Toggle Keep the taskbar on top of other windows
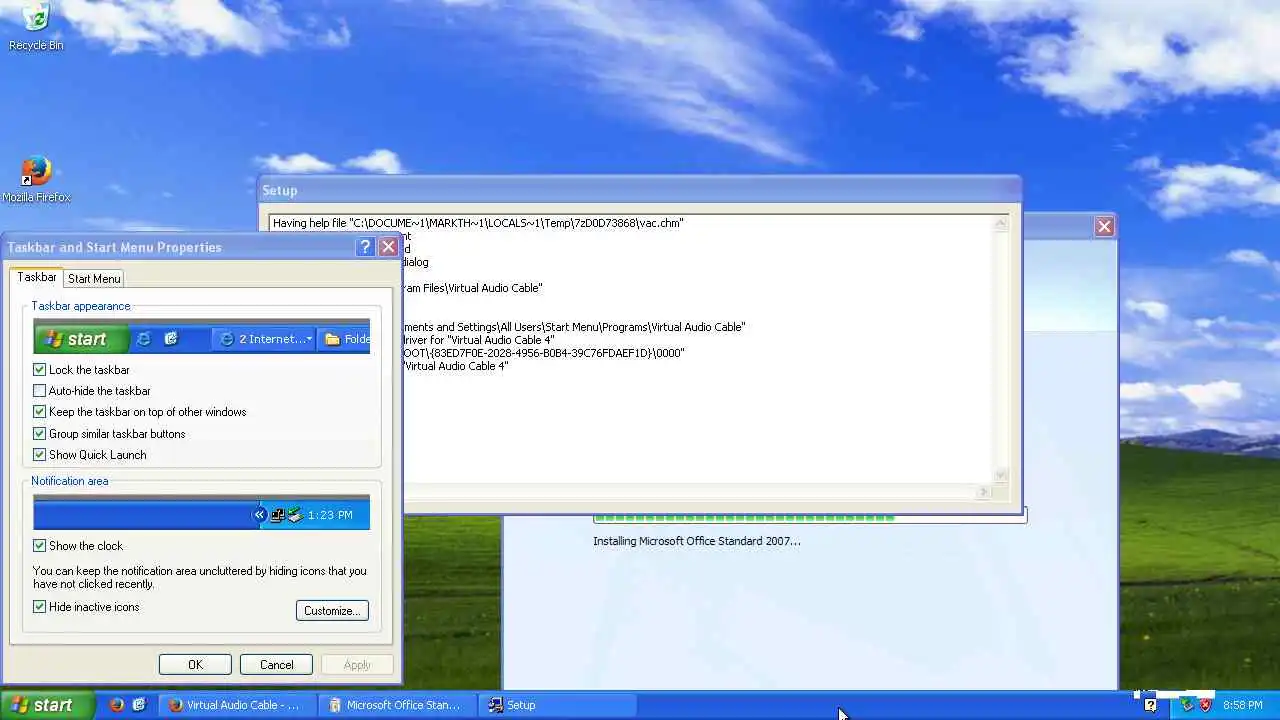 40,412
